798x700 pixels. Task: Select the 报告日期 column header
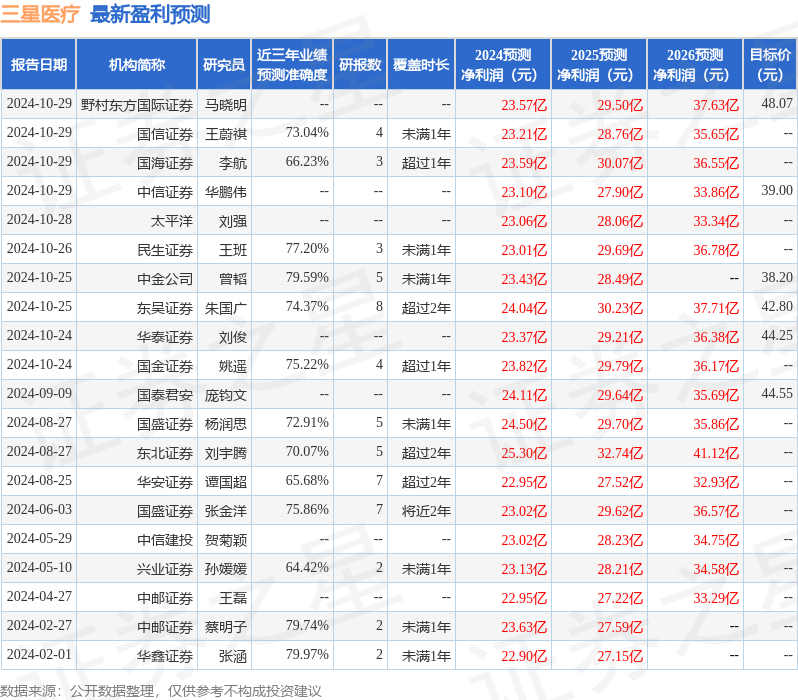pos(39,65)
